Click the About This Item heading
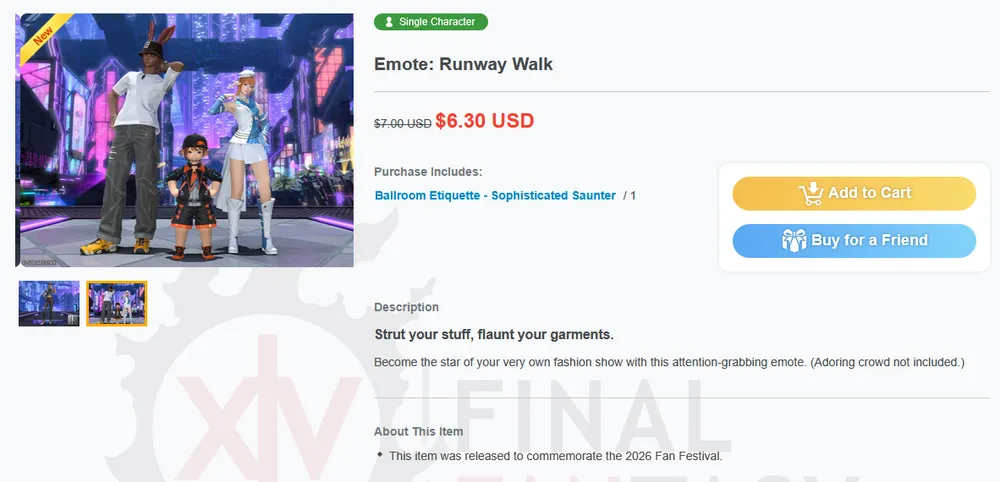The width and height of the screenshot is (1000, 482). coord(418,431)
